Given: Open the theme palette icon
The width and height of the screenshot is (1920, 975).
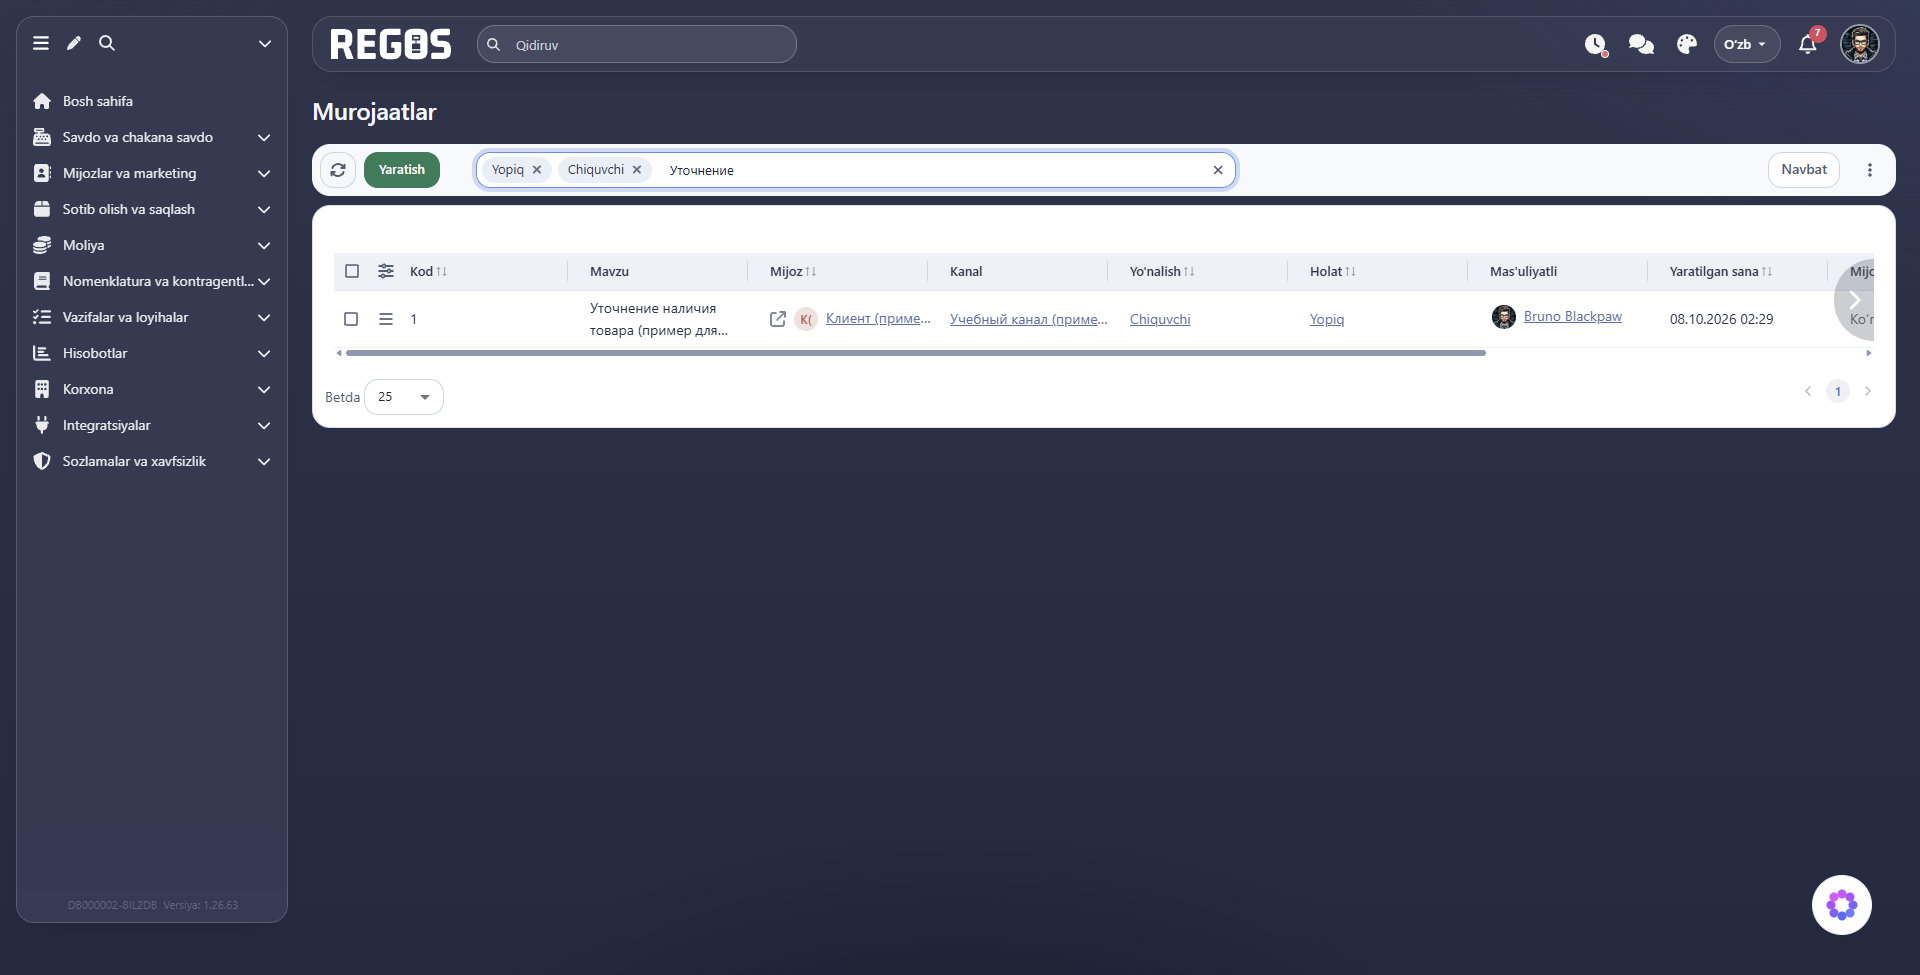Looking at the screenshot, I should (1687, 44).
